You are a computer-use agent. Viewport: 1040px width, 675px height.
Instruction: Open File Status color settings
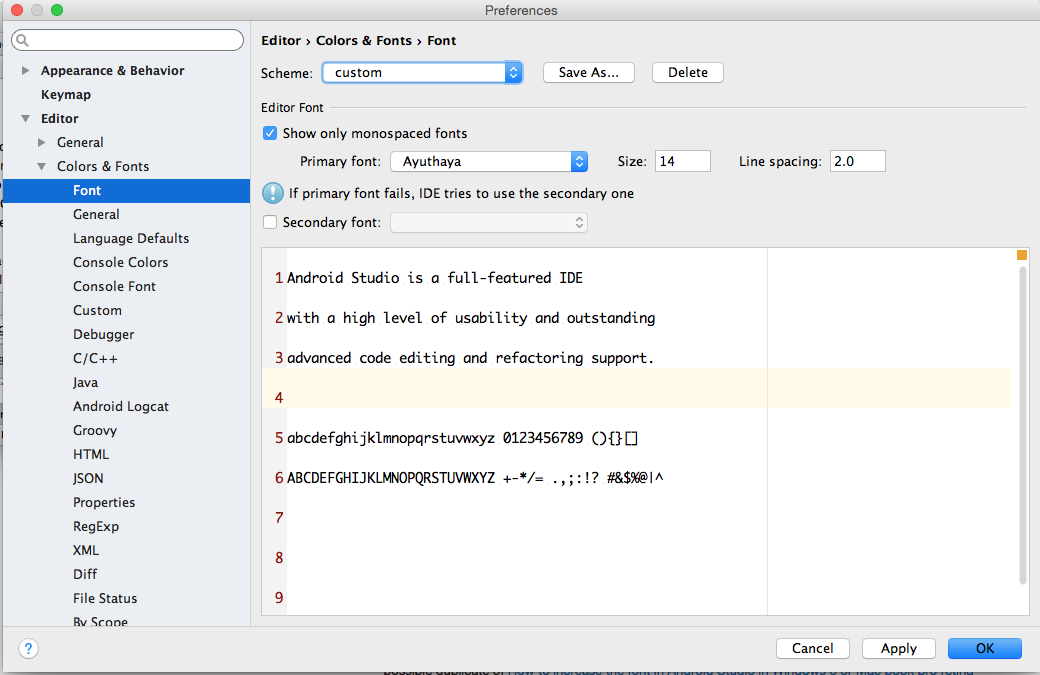(105, 598)
